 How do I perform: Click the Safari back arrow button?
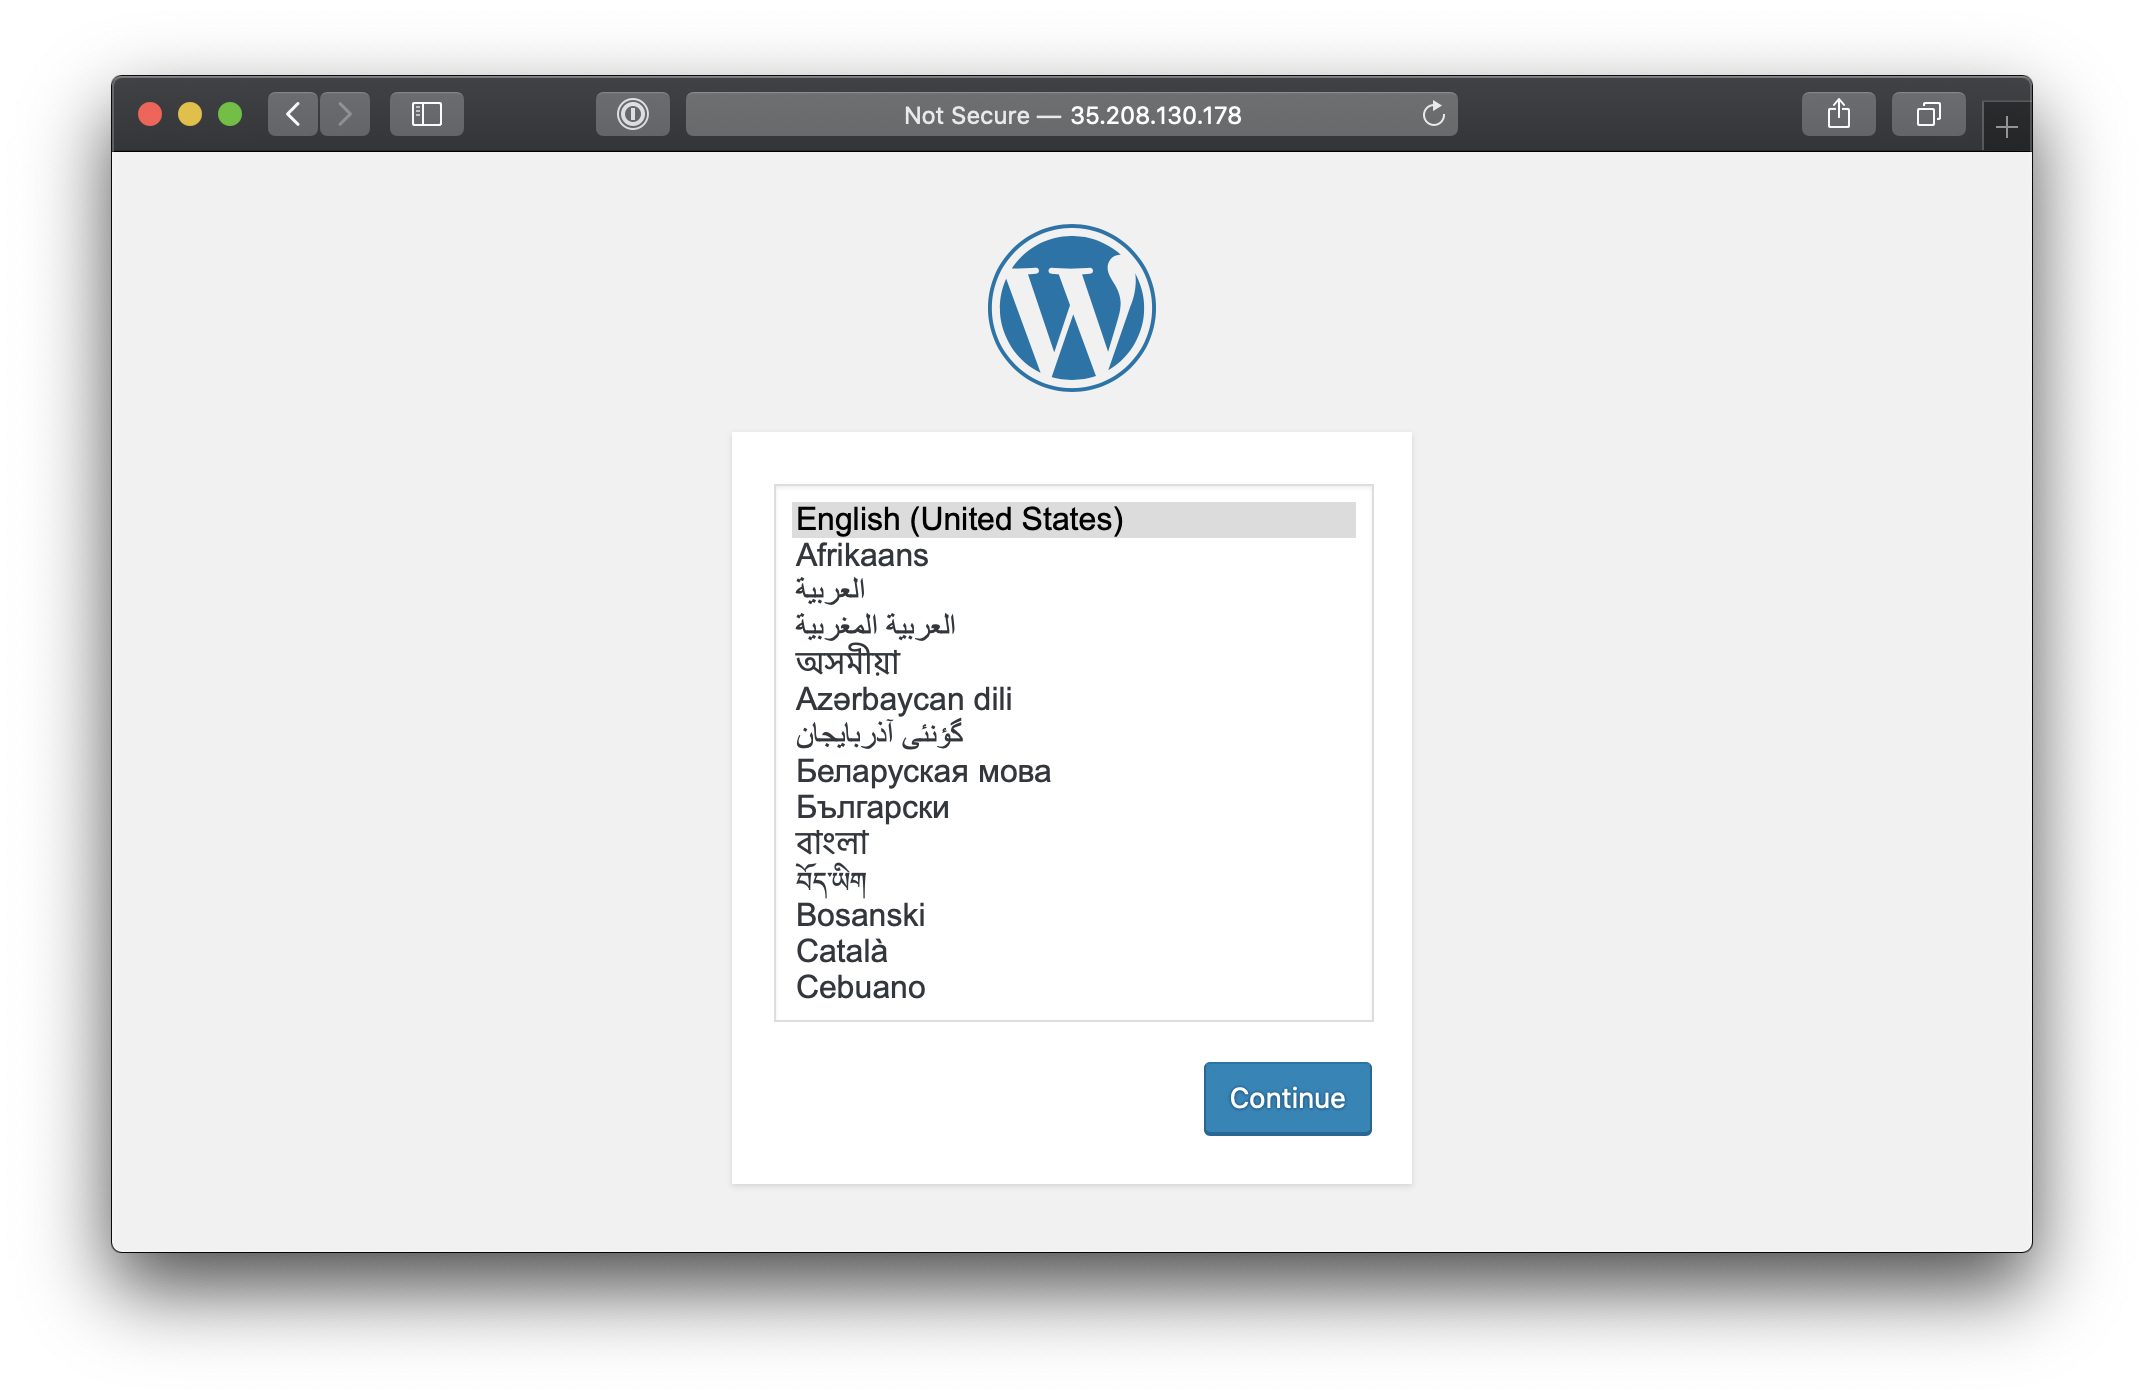point(293,114)
